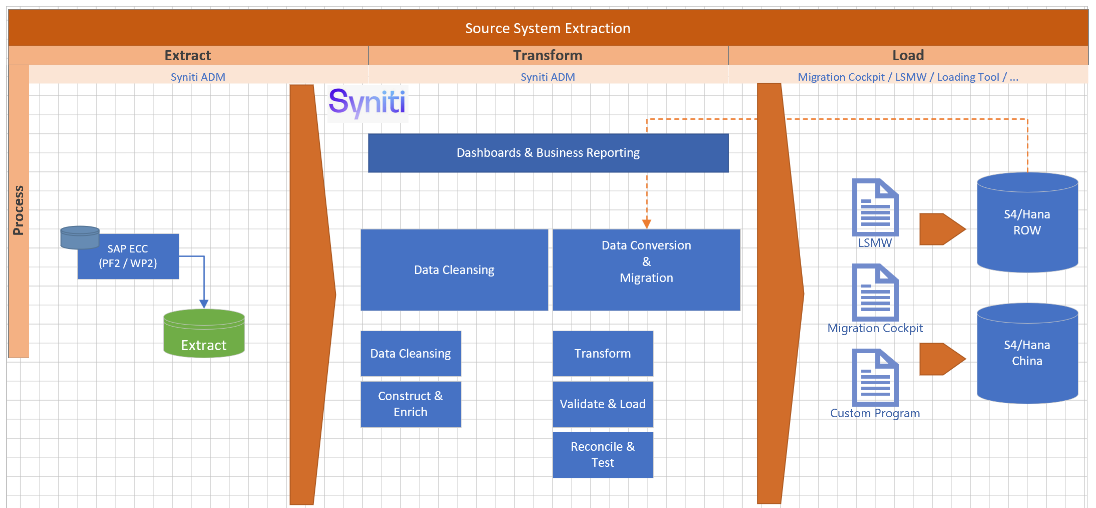Viewport: 1096px width, 508px height.
Task: Select the Migration Cockpit document icon
Action: (x=874, y=291)
